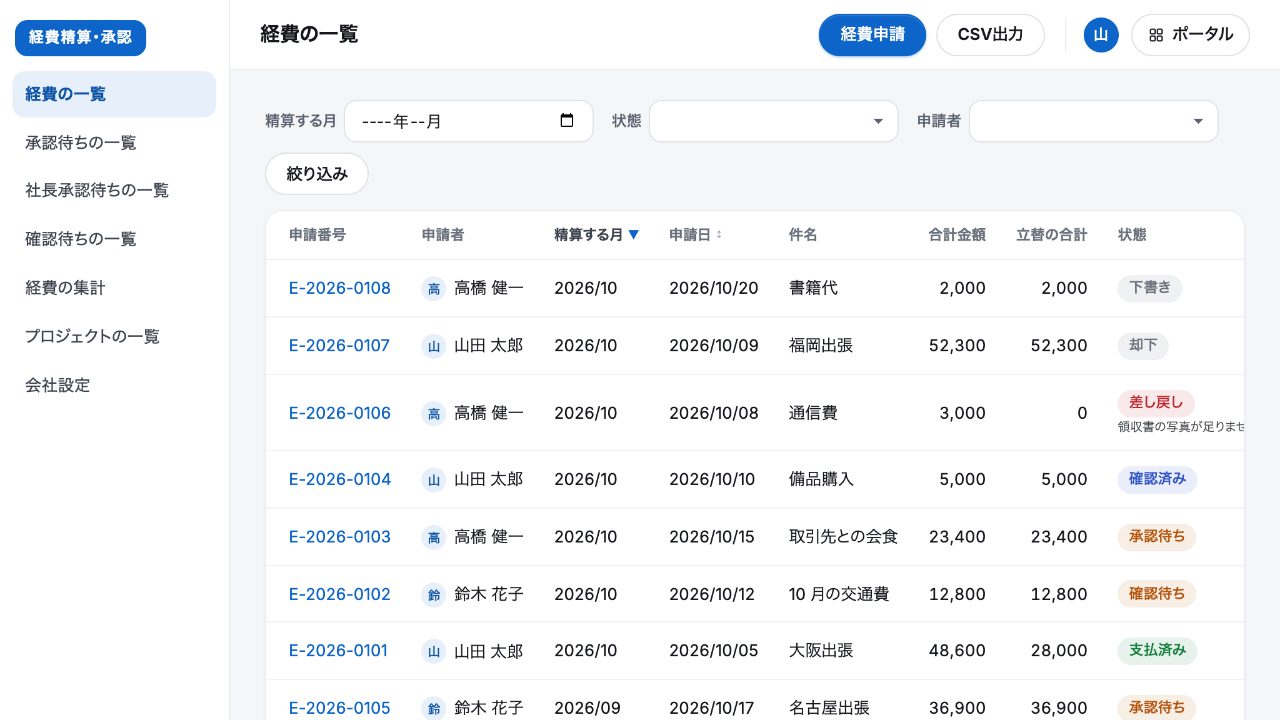Sort by the 精算する月 column header
The image size is (1280, 720).
coord(596,235)
